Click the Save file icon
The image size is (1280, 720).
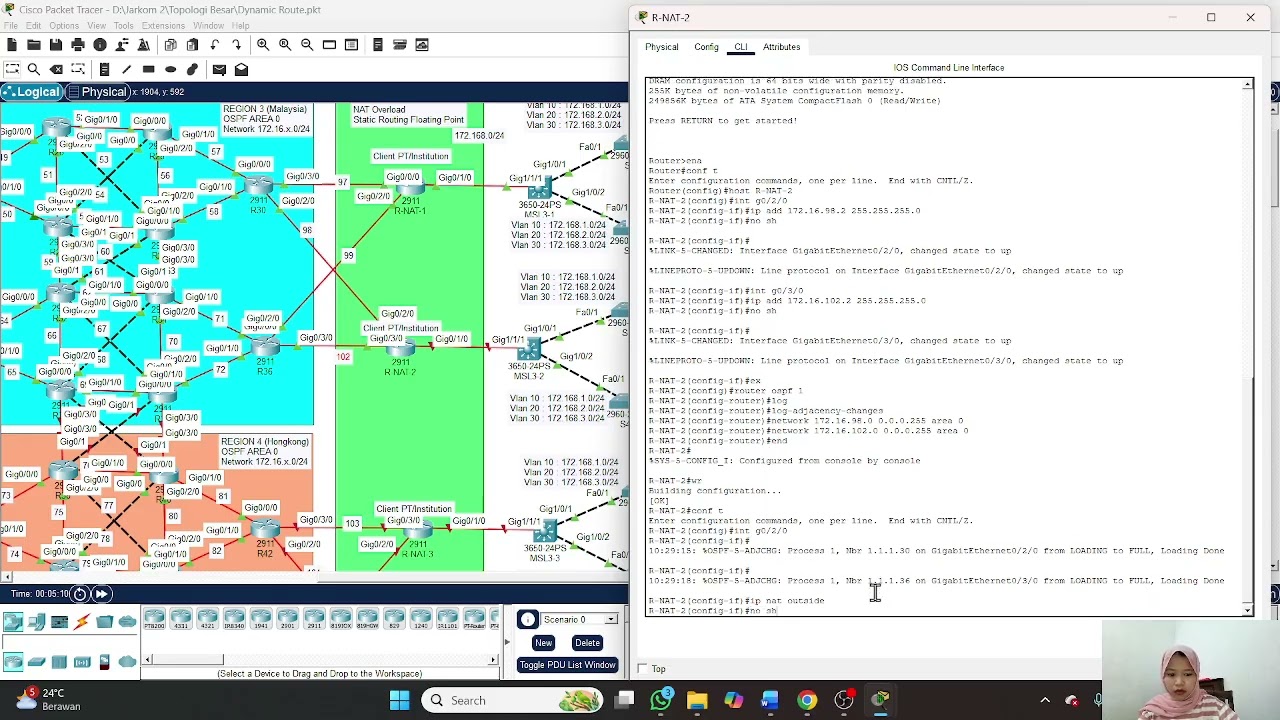click(x=55, y=45)
